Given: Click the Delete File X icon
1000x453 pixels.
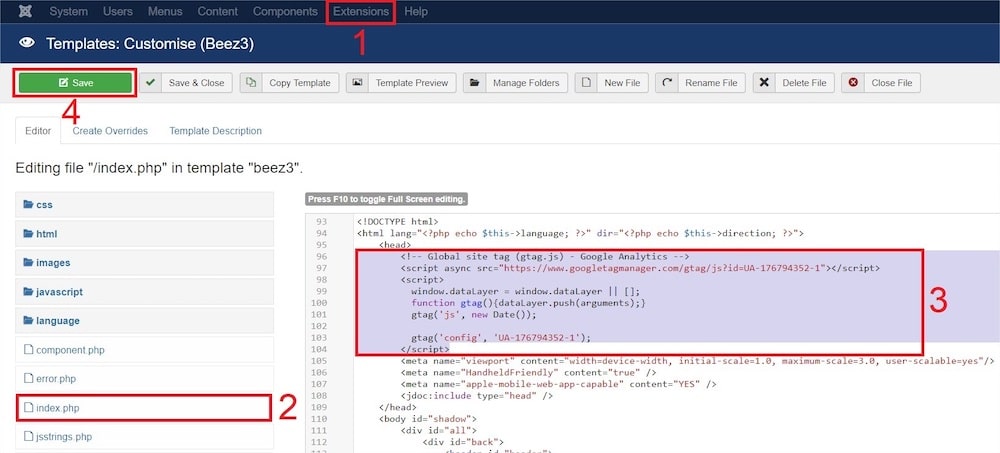Looking at the screenshot, I should click(765, 83).
